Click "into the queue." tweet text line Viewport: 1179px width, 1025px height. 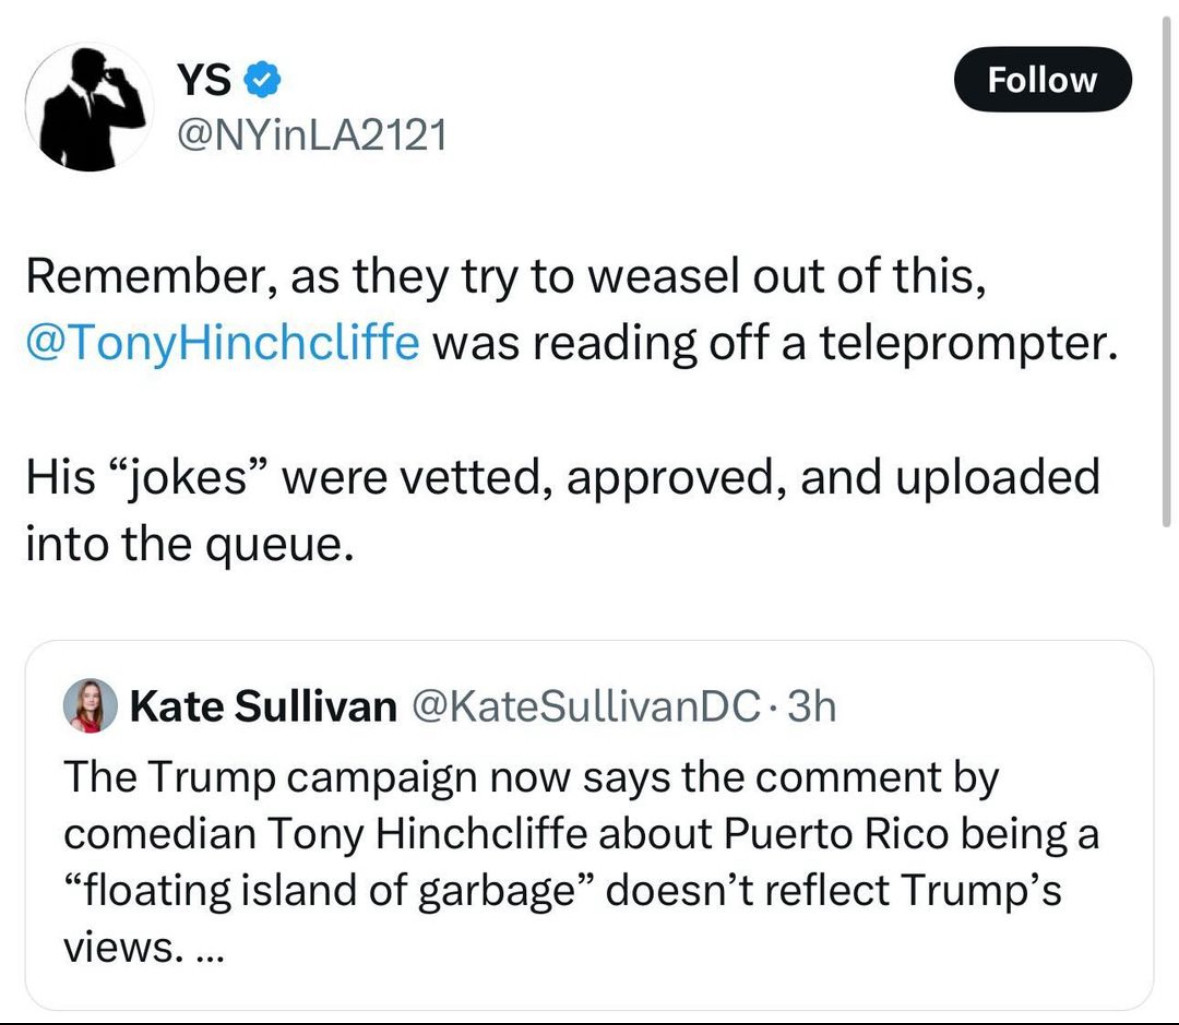[x=190, y=543]
